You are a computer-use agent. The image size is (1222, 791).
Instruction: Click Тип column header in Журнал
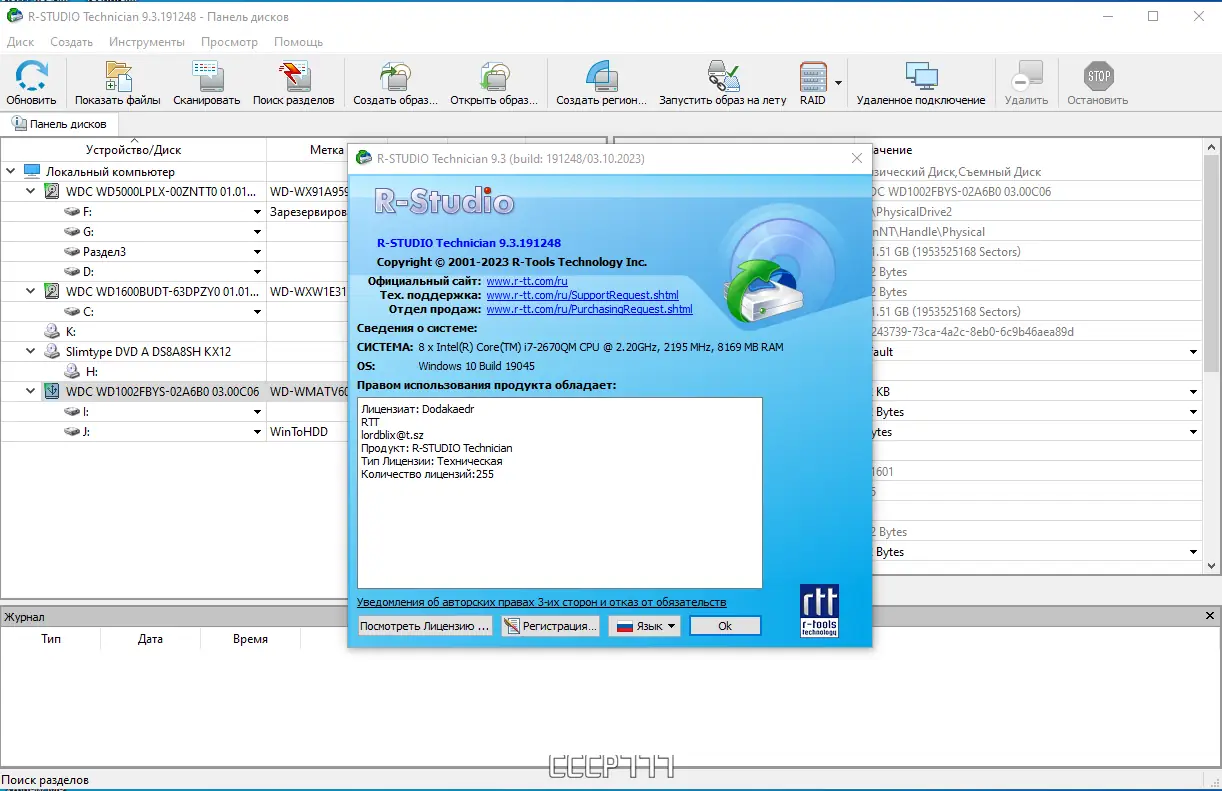click(x=51, y=639)
